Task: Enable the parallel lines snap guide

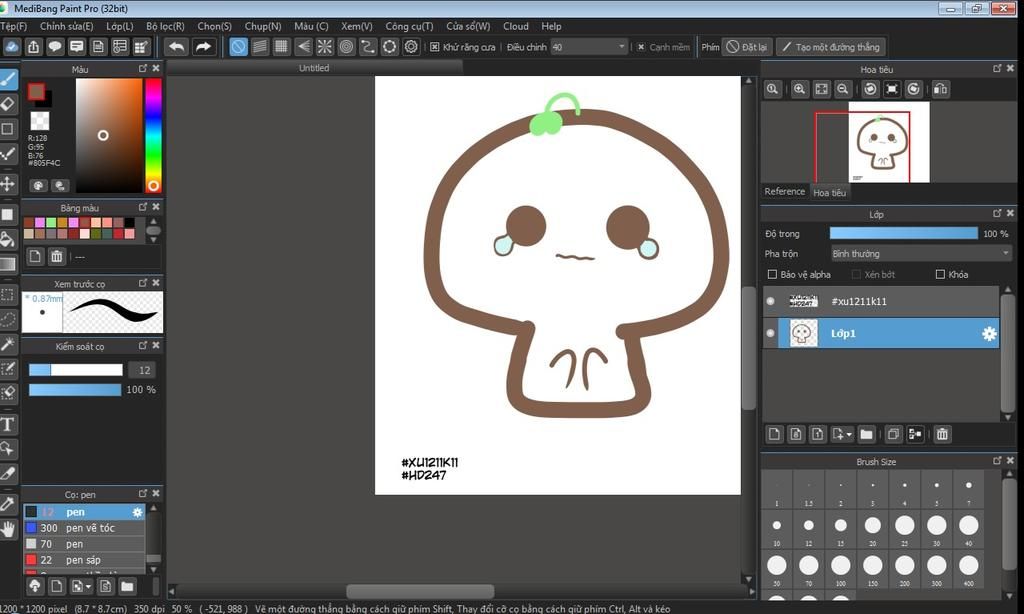Action: tap(260, 47)
